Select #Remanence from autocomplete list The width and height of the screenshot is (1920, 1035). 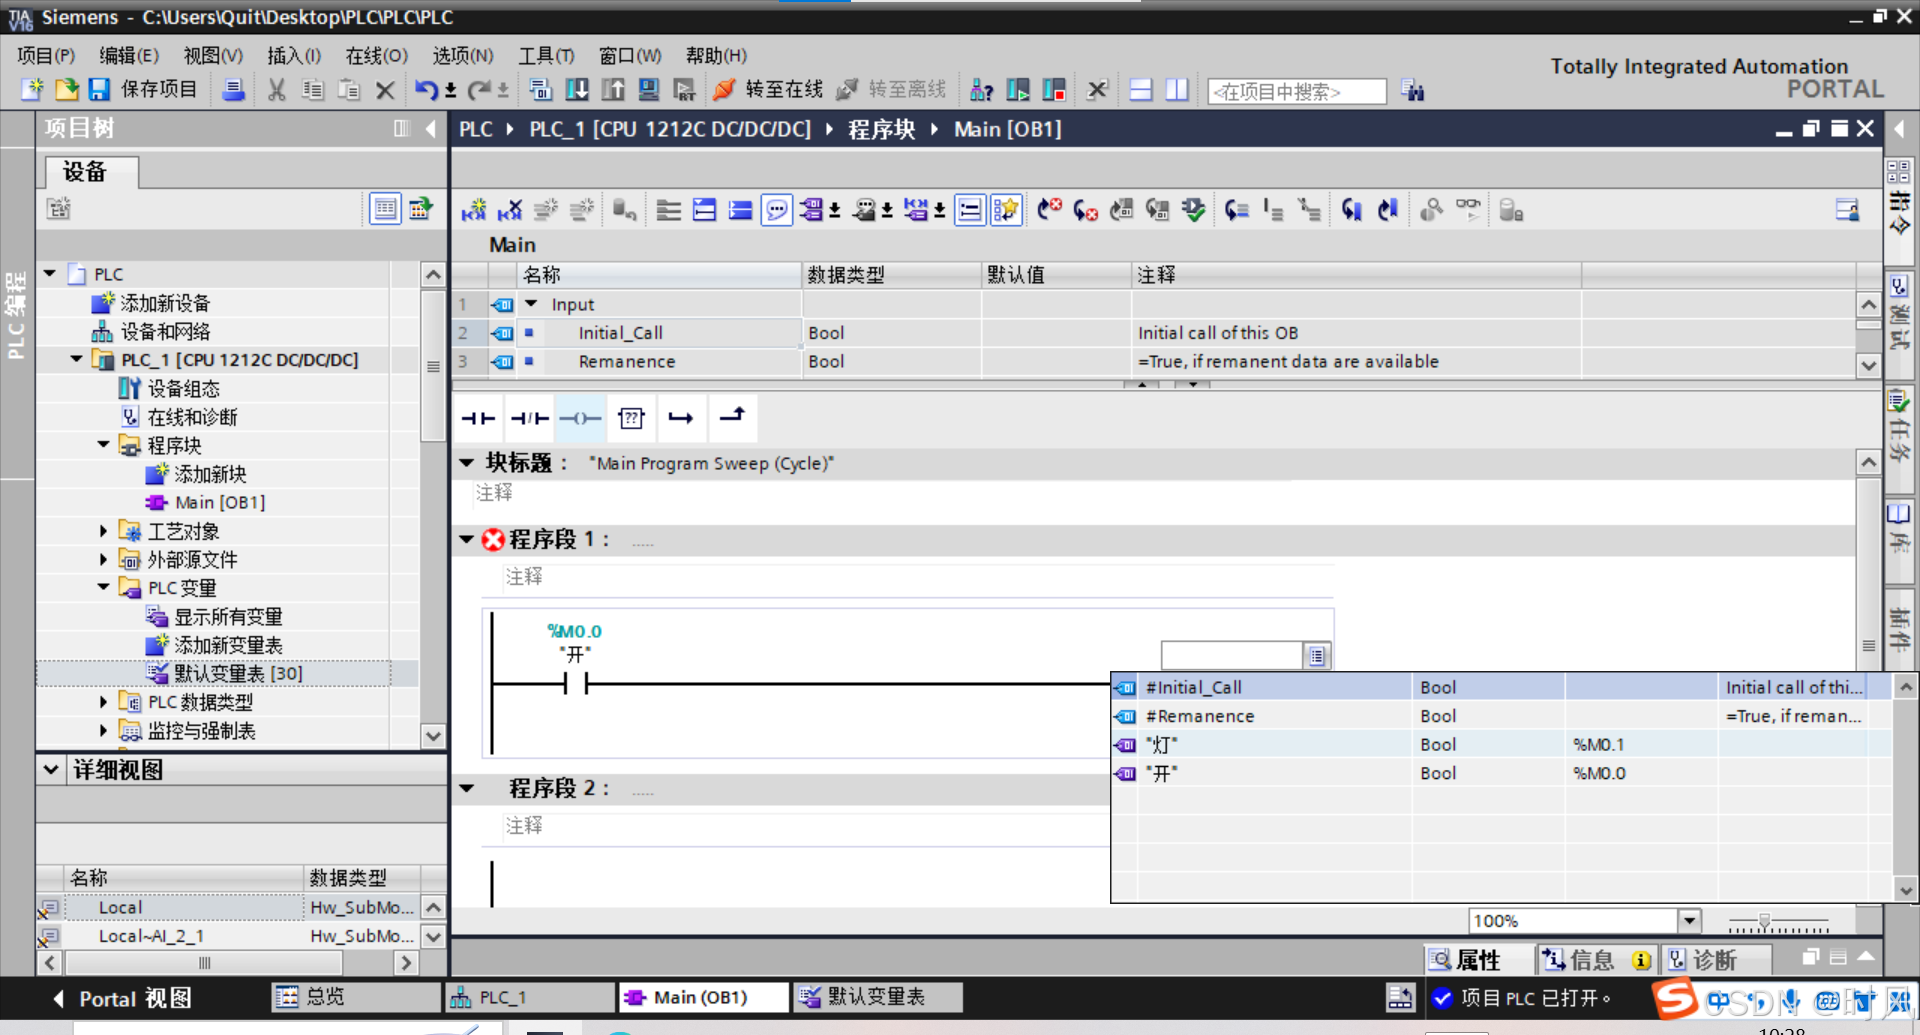pos(1501,716)
